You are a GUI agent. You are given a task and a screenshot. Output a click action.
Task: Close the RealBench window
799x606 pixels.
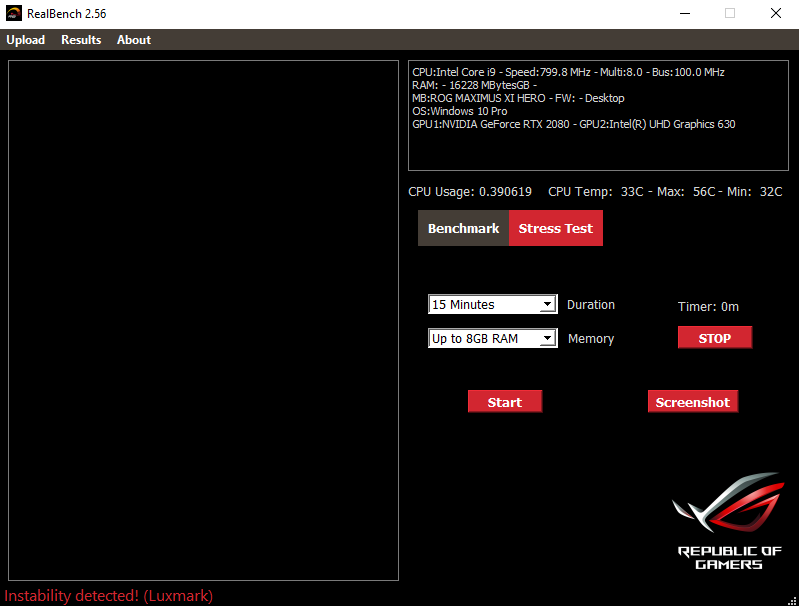pyautogui.click(x=775, y=14)
